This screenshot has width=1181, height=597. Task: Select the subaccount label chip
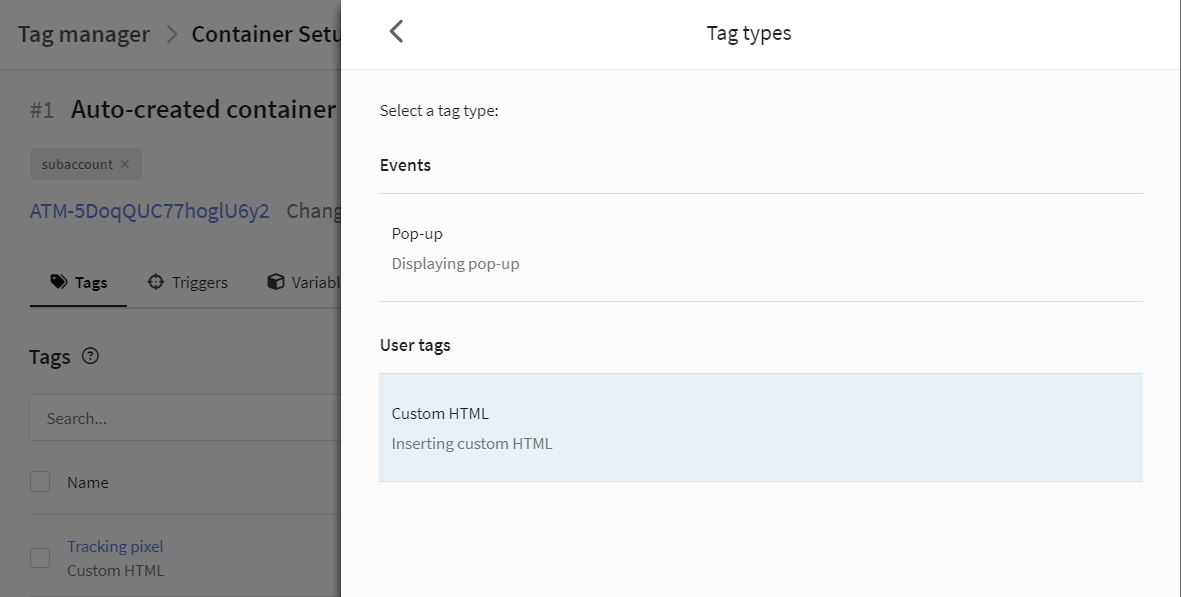[x=86, y=164]
